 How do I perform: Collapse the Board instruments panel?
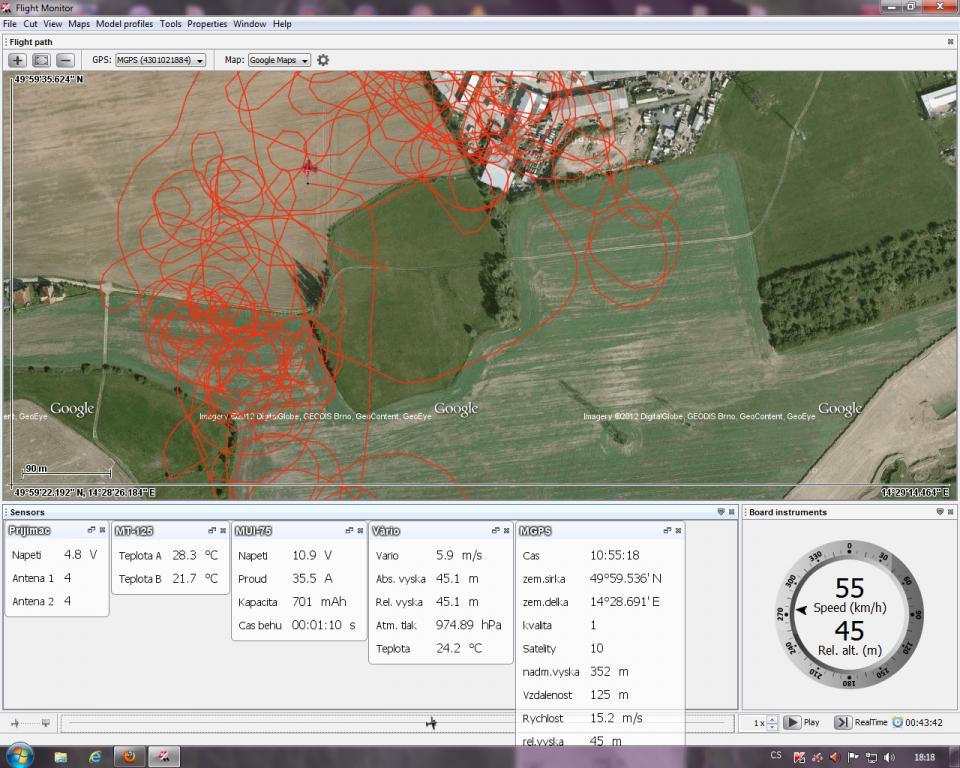pos(938,512)
